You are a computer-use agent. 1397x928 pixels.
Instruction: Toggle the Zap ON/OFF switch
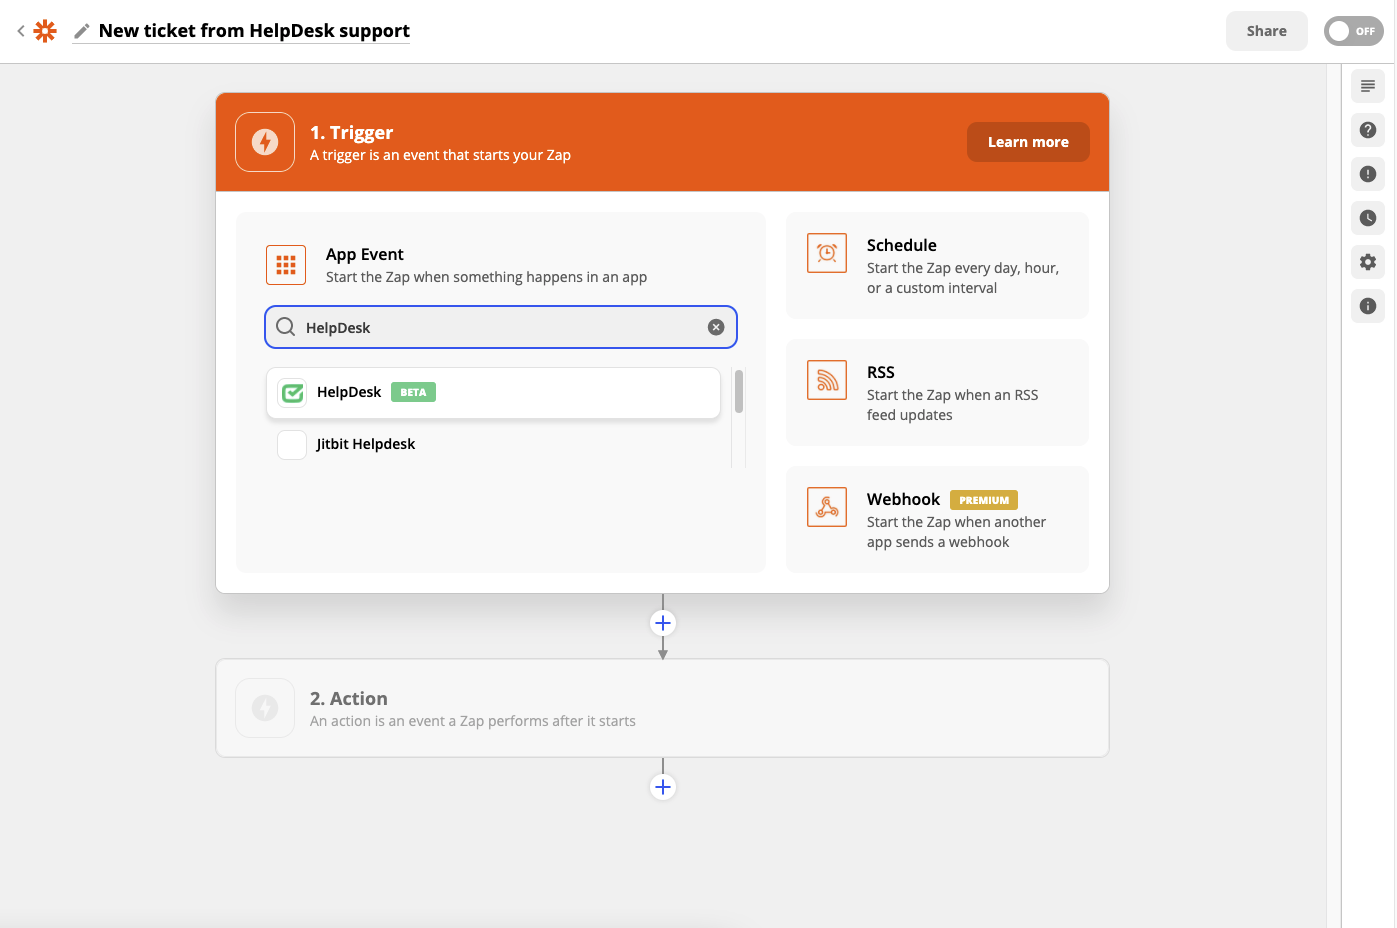click(x=1353, y=31)
